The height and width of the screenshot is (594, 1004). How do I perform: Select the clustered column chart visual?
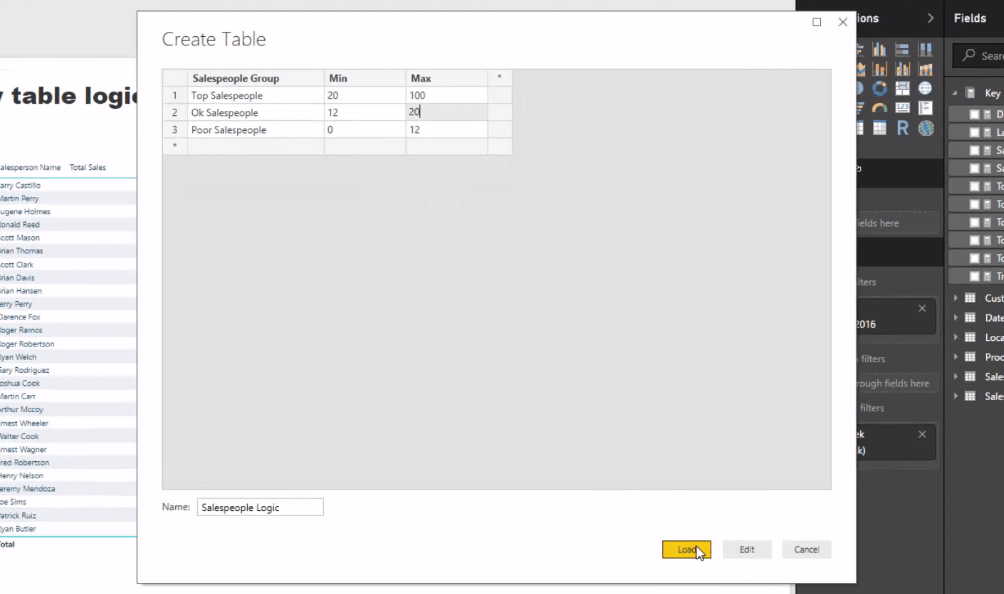pos(880,49)
